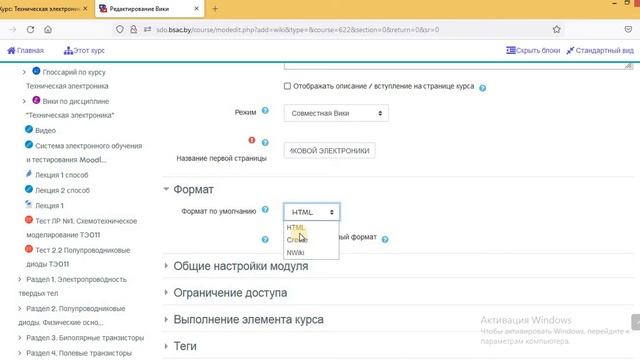Click the Глоссарий item icon
The width and height of the screenshot is (640, 360).
(36, 71)
